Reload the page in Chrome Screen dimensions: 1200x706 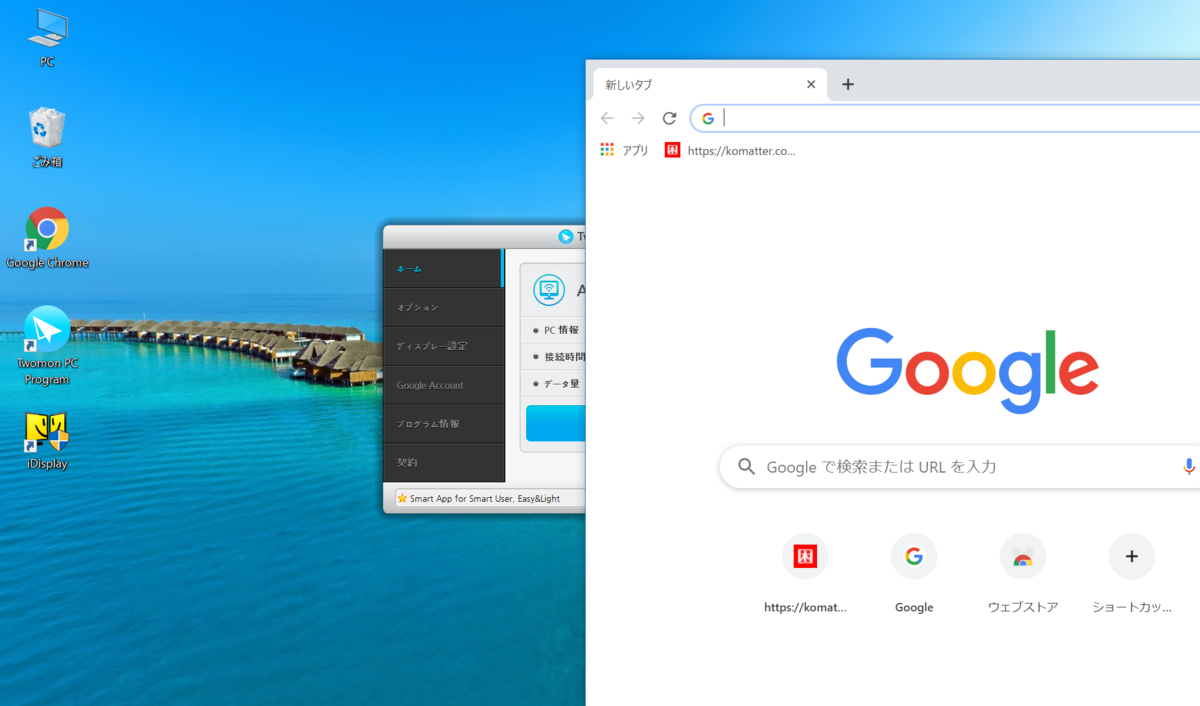pyautogui.click(x=670, y=118)
